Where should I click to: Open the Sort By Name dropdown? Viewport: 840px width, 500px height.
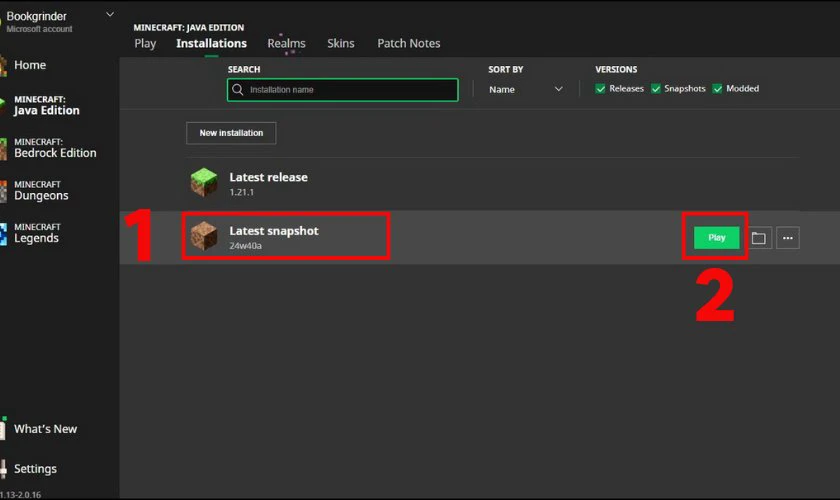tap(526, 89)
